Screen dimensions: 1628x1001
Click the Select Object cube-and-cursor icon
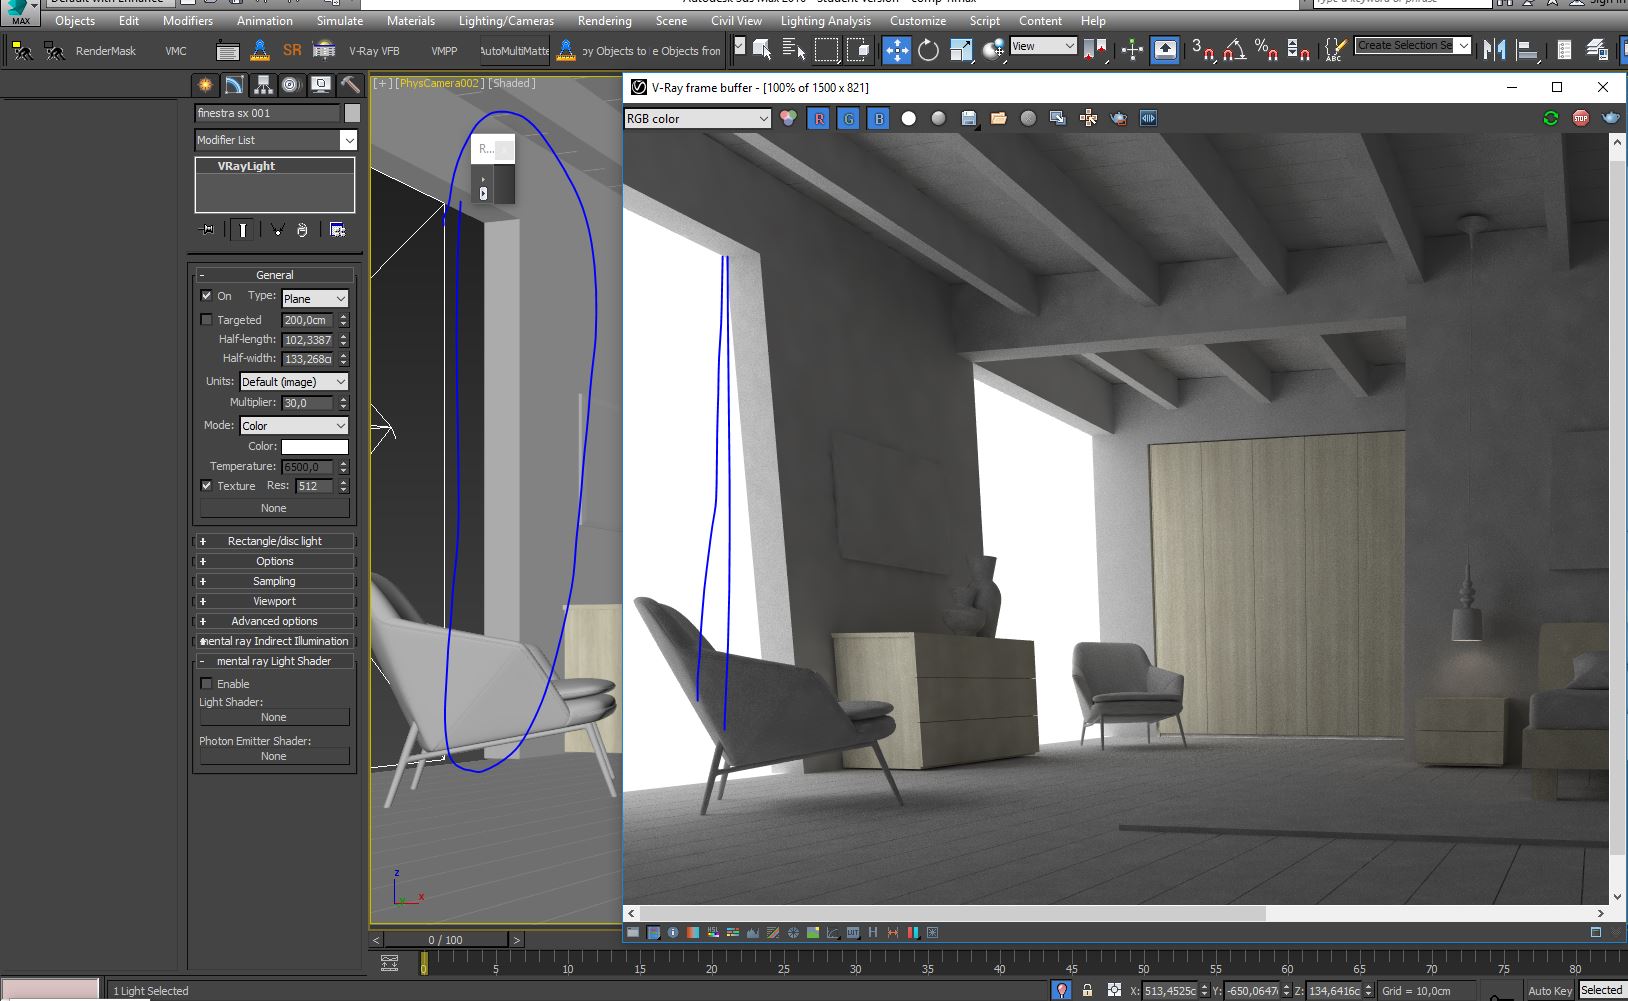point(761,49)
